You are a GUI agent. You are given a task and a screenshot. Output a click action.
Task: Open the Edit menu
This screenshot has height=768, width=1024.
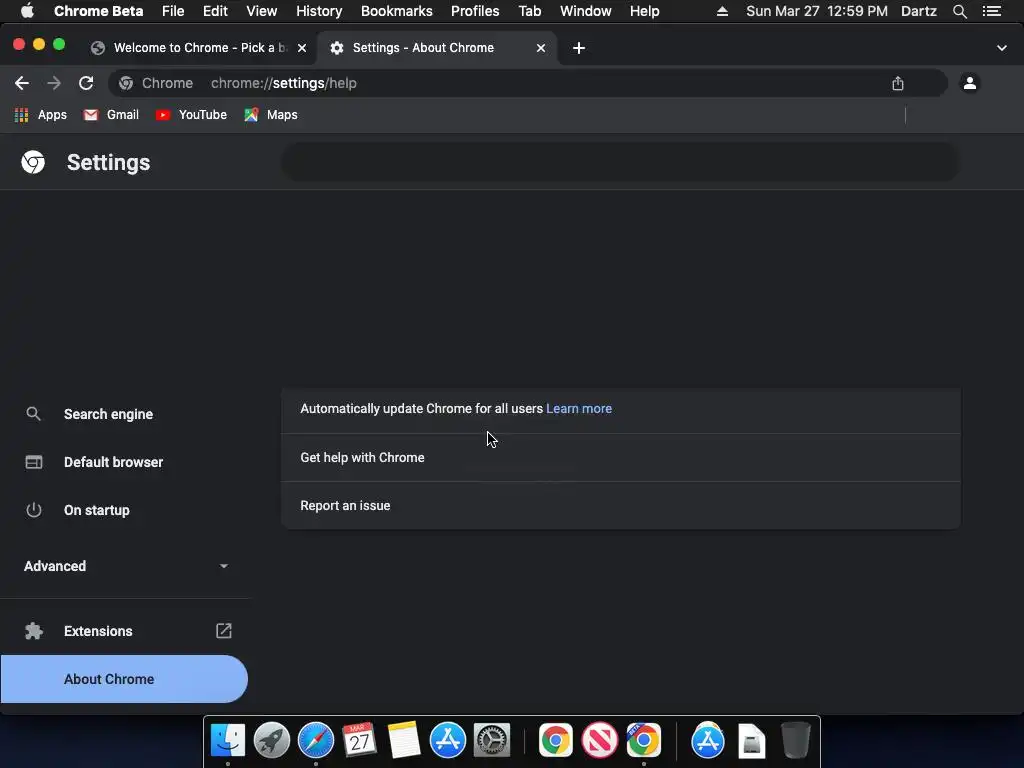click(215, 11)
